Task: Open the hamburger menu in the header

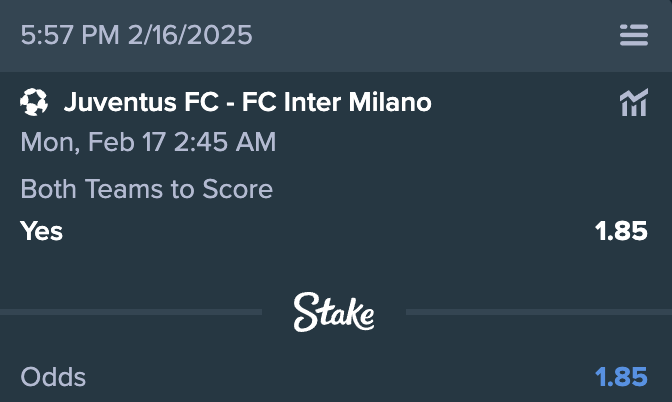Action: coord(633,36)
